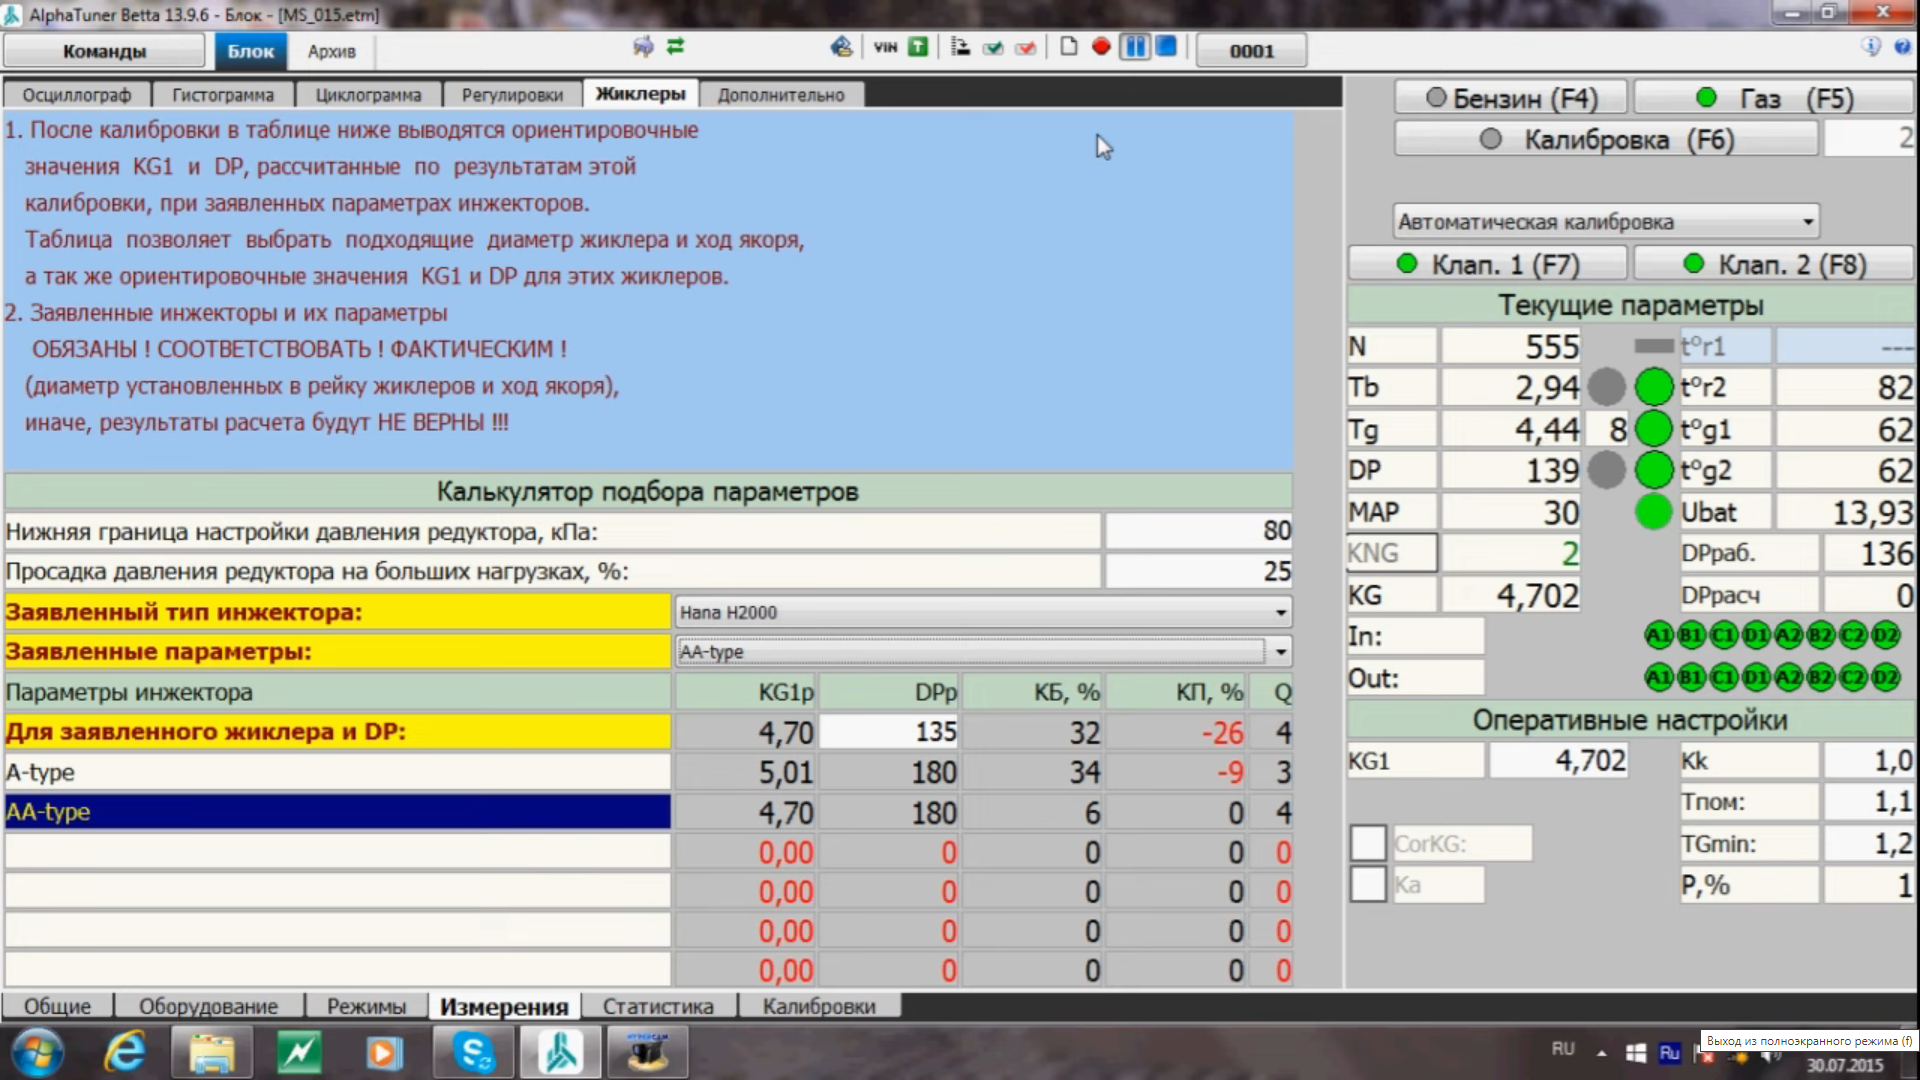Screen dimensions: 1920x1080
Task: Switch to Жиклеры tab
Action: tap(640, 94)
